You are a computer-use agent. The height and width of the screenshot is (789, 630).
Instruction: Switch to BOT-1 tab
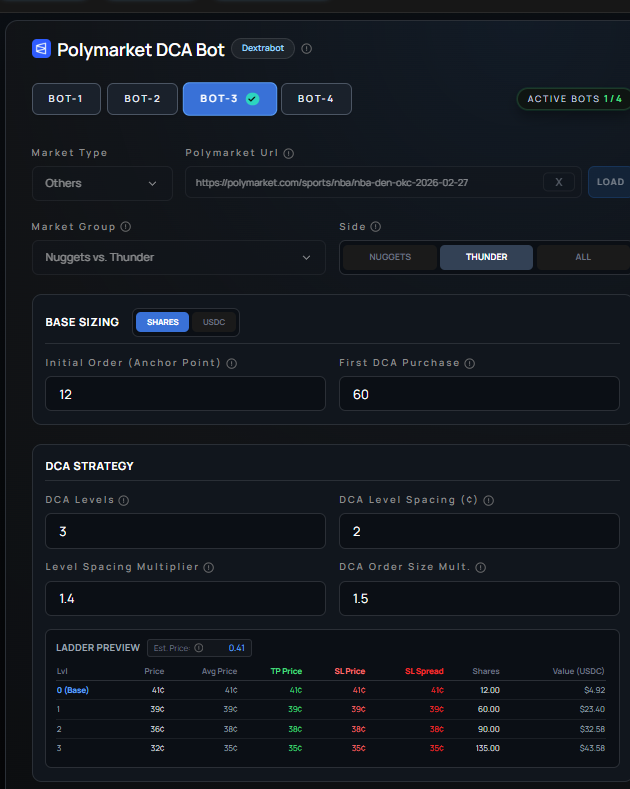66,99
